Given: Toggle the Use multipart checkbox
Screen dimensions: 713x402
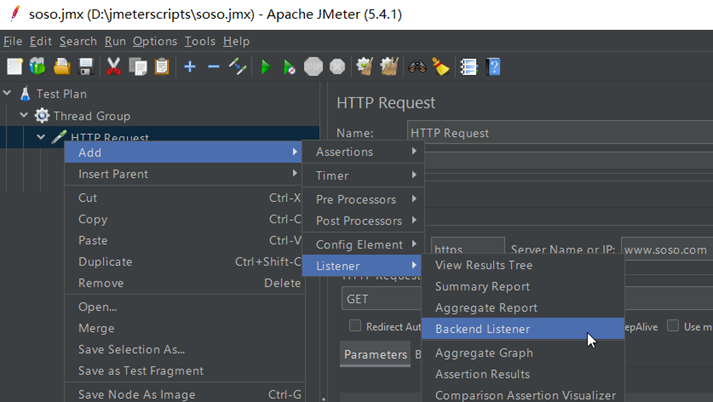Looking at the screenshot, I should tap(673, 326).
